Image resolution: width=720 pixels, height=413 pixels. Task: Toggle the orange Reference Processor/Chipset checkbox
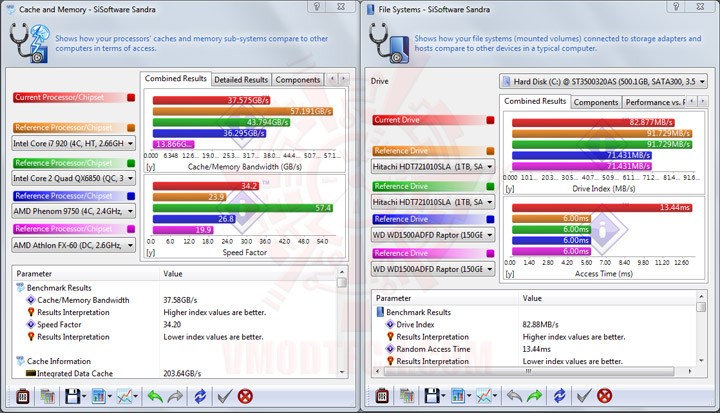131,128
